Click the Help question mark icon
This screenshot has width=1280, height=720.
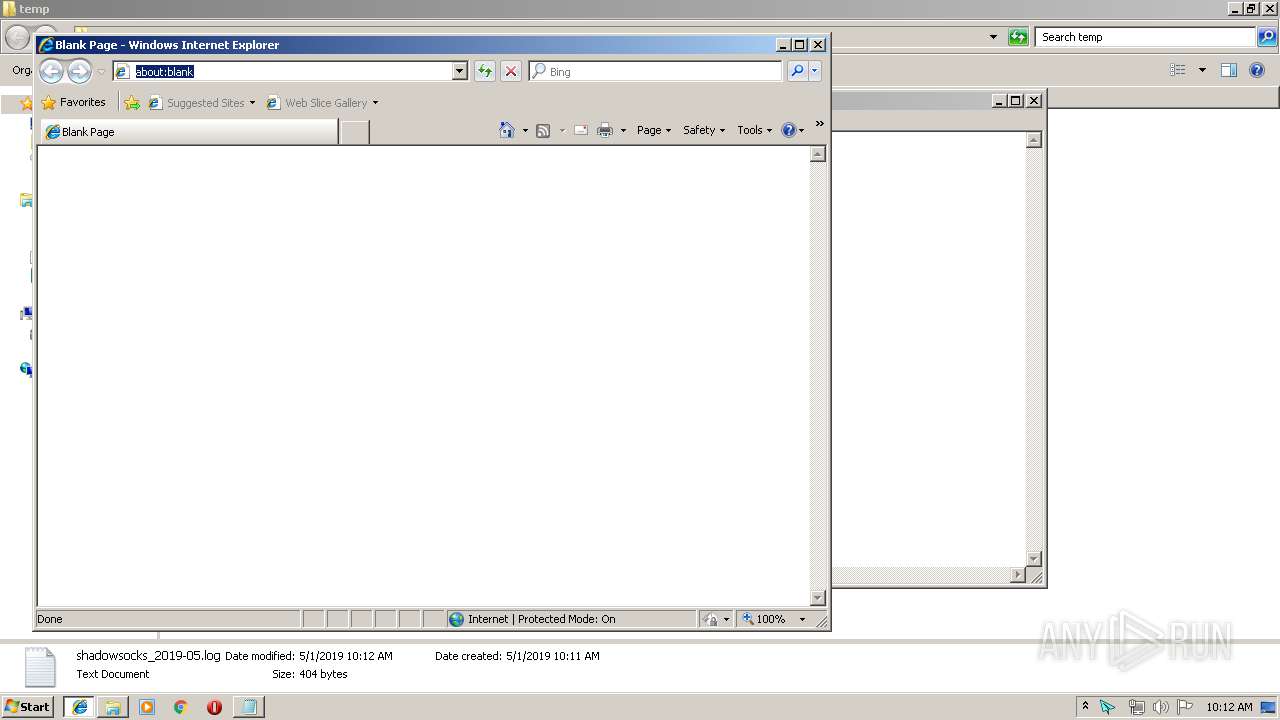pyautogui.click(x=788, y=130)
